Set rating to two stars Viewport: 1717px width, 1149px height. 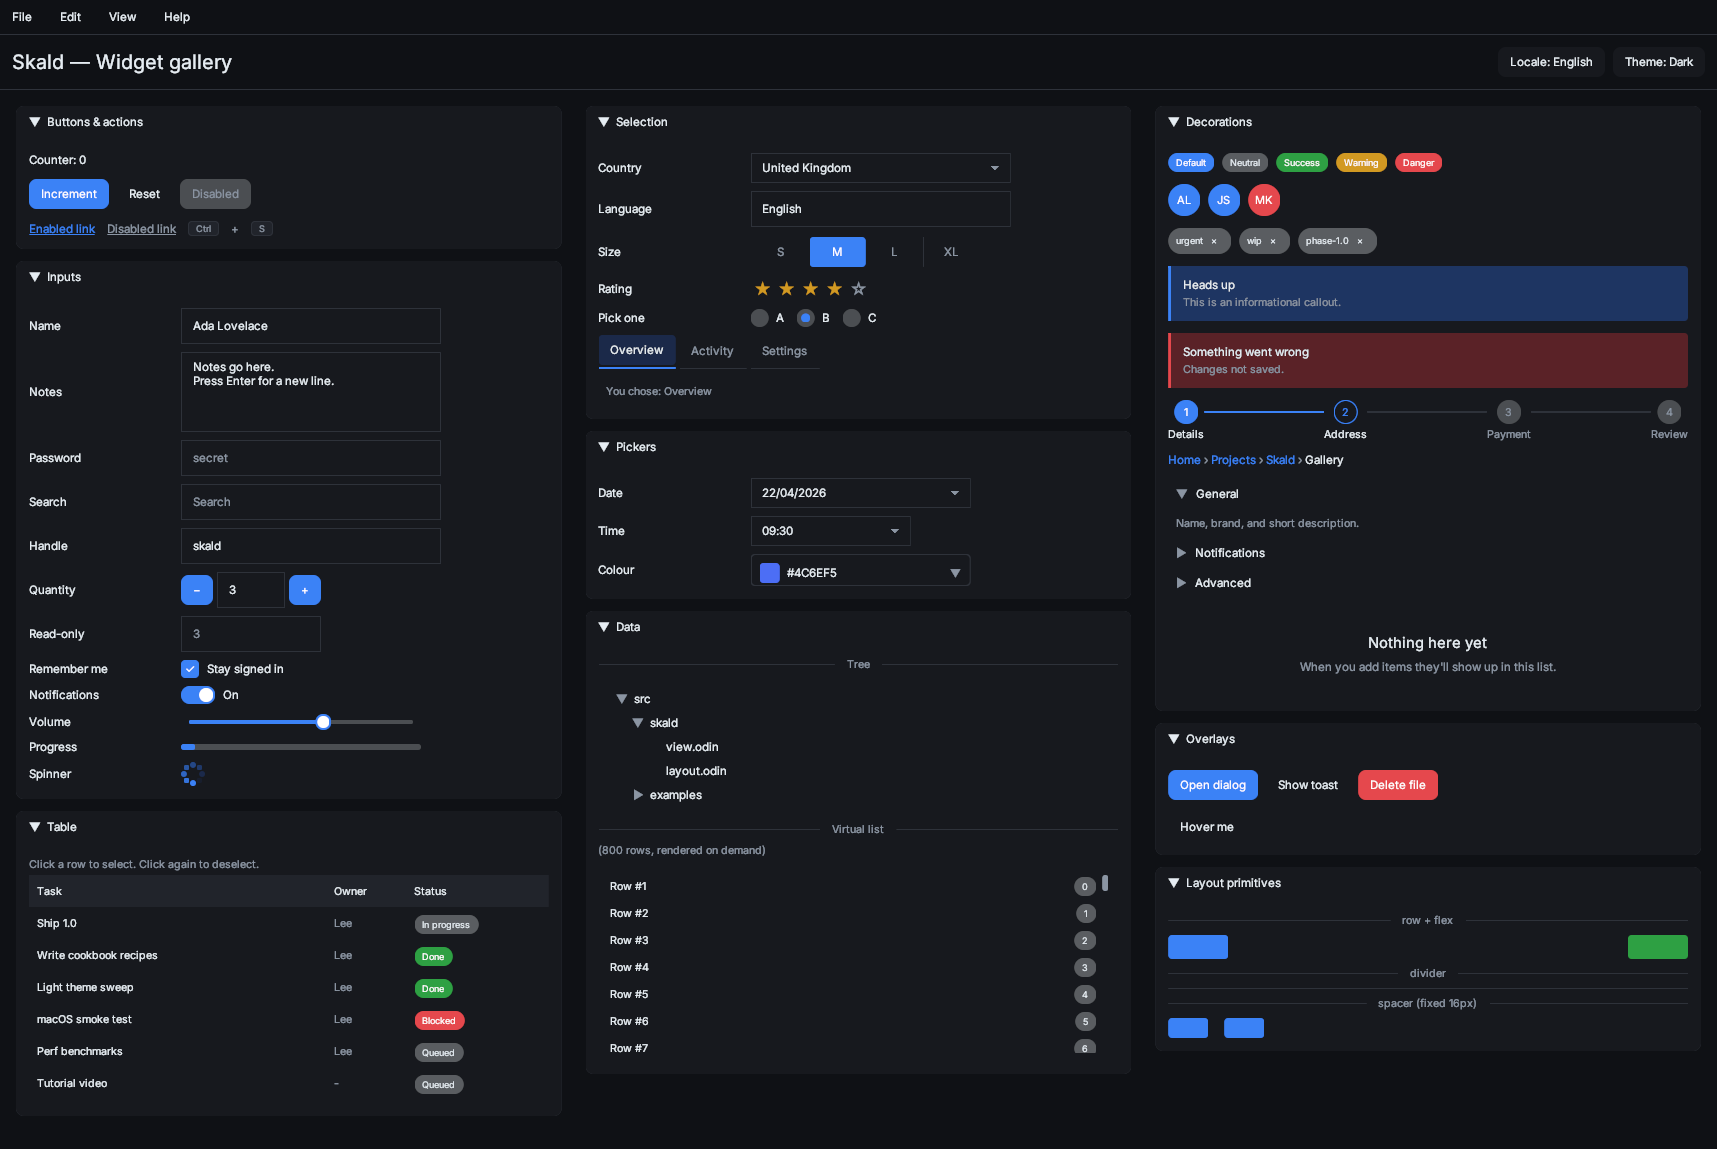[786, 289]
